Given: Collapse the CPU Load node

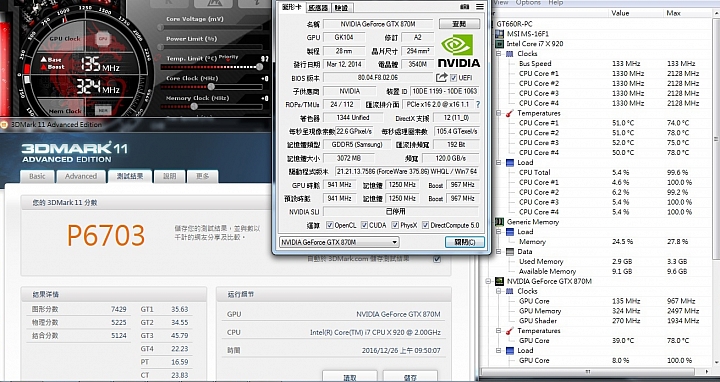Looking at the screenshot, I should click(x=499, y=163).
